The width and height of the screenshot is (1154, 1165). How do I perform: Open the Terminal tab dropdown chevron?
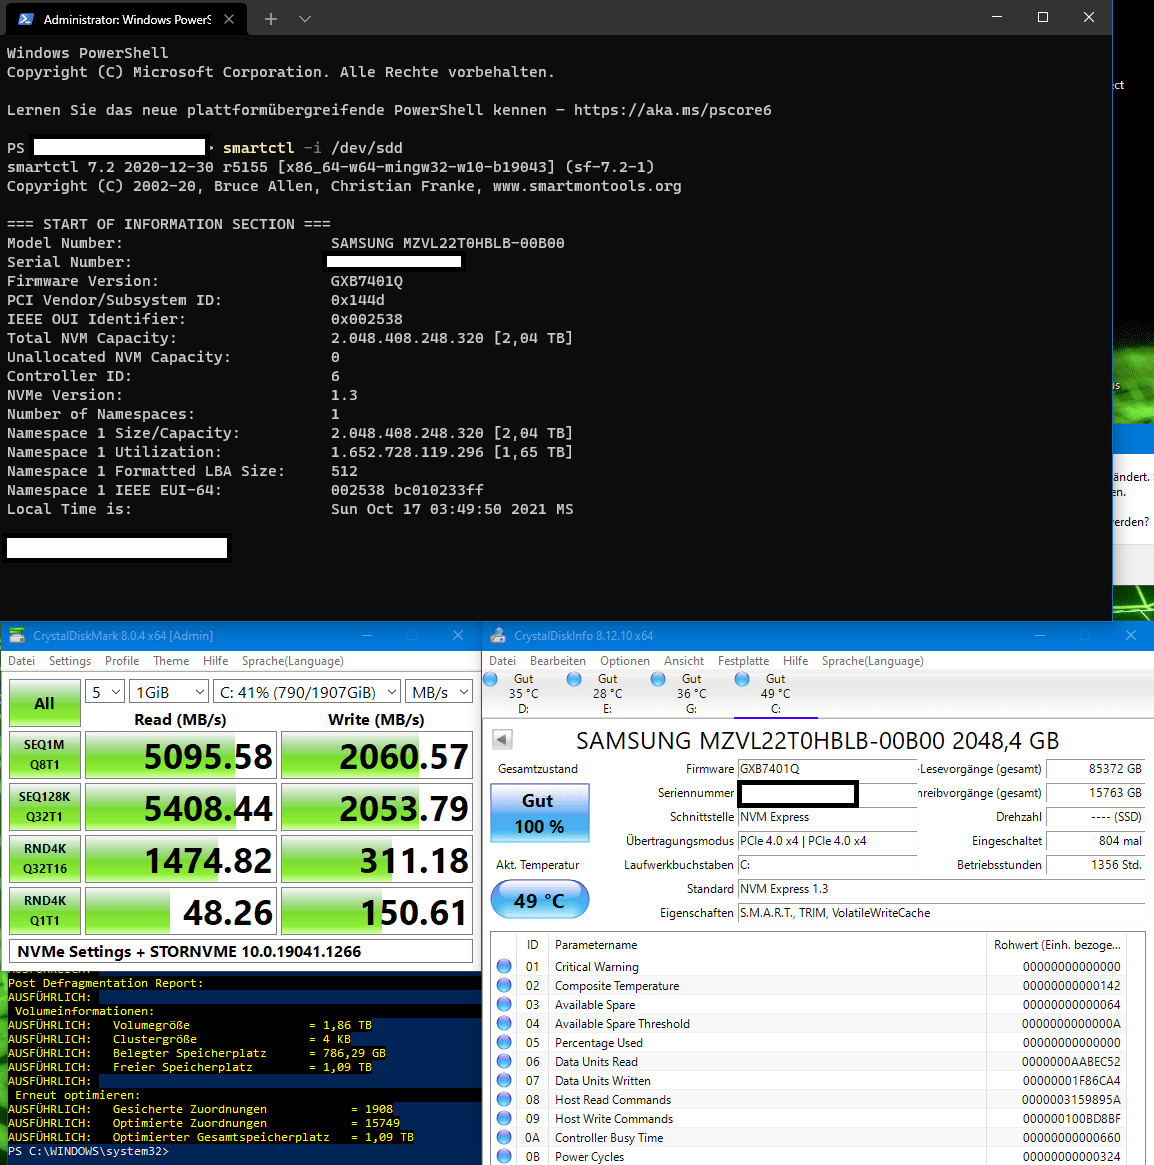click(305, 19)
